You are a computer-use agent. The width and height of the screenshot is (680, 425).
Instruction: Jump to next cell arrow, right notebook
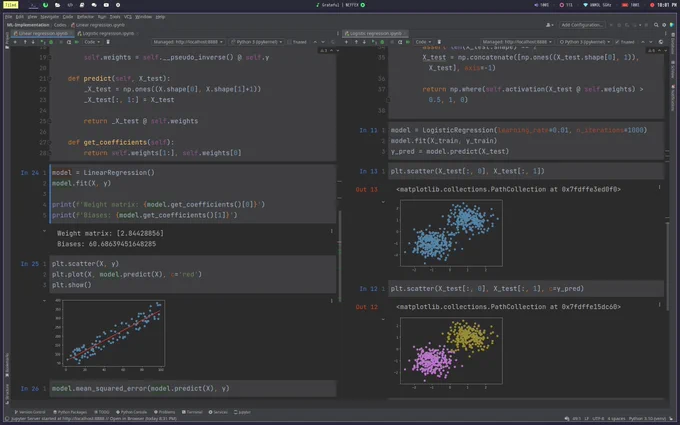(x=651, y=42)
